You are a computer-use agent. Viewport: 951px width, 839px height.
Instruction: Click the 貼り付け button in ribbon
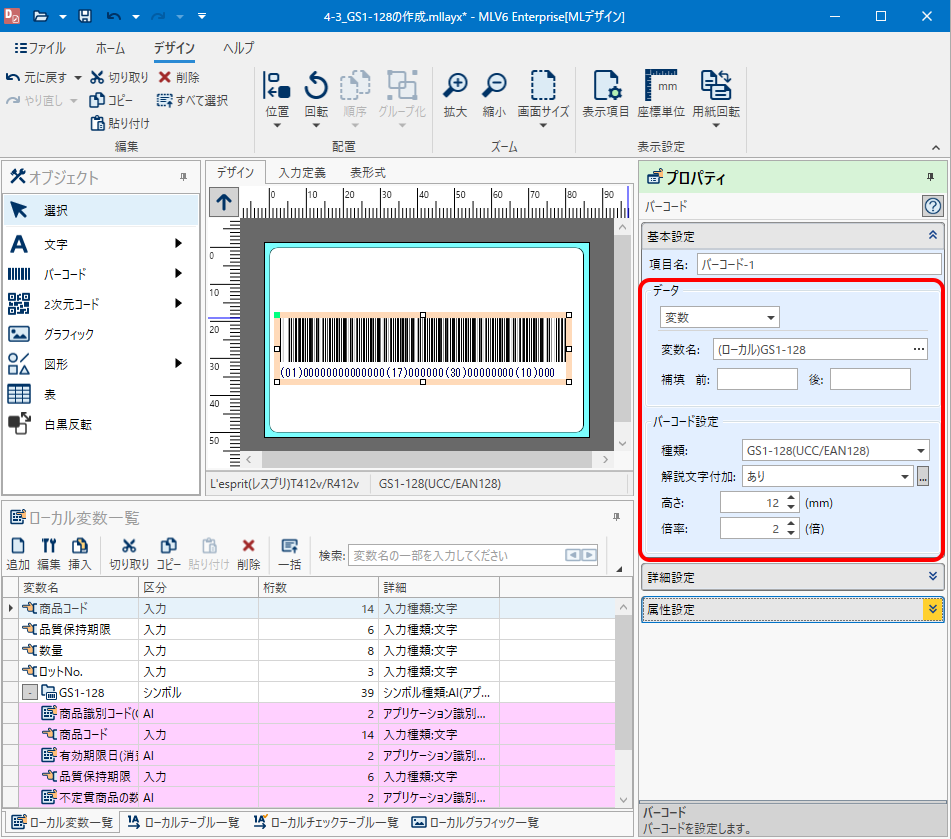(x=119, y=123)
